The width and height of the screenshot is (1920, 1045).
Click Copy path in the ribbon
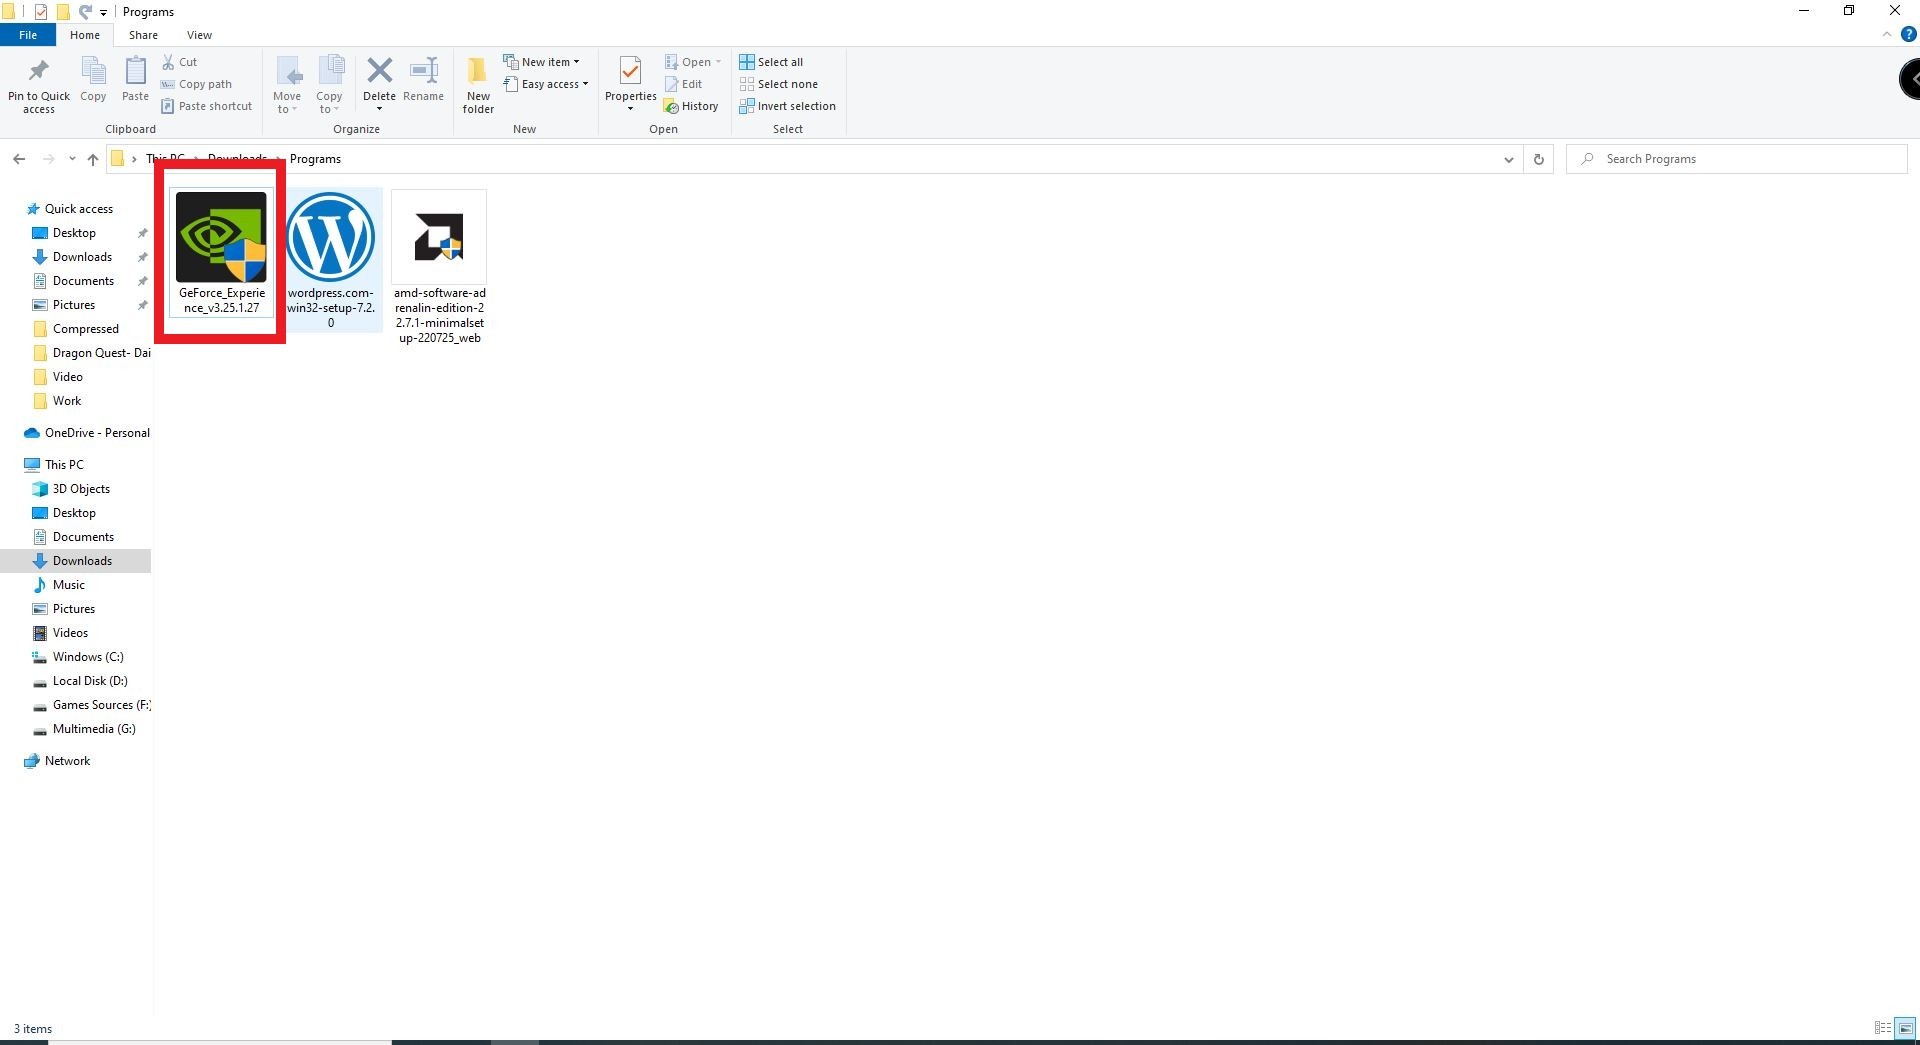[197, 84]
